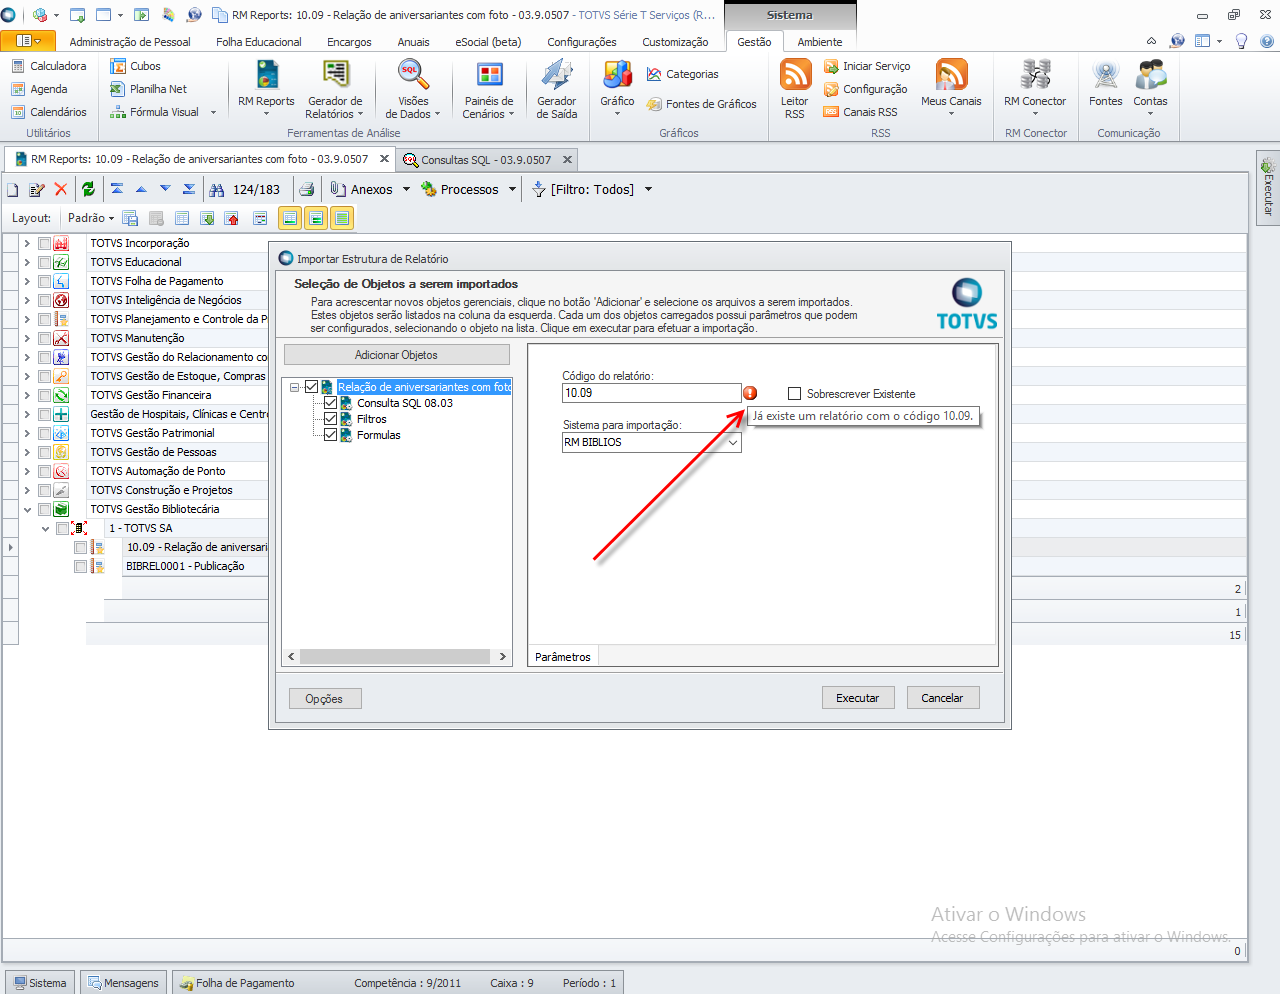Expand the TOTVS Folha de Pagamento node

(x=27, y=281)
